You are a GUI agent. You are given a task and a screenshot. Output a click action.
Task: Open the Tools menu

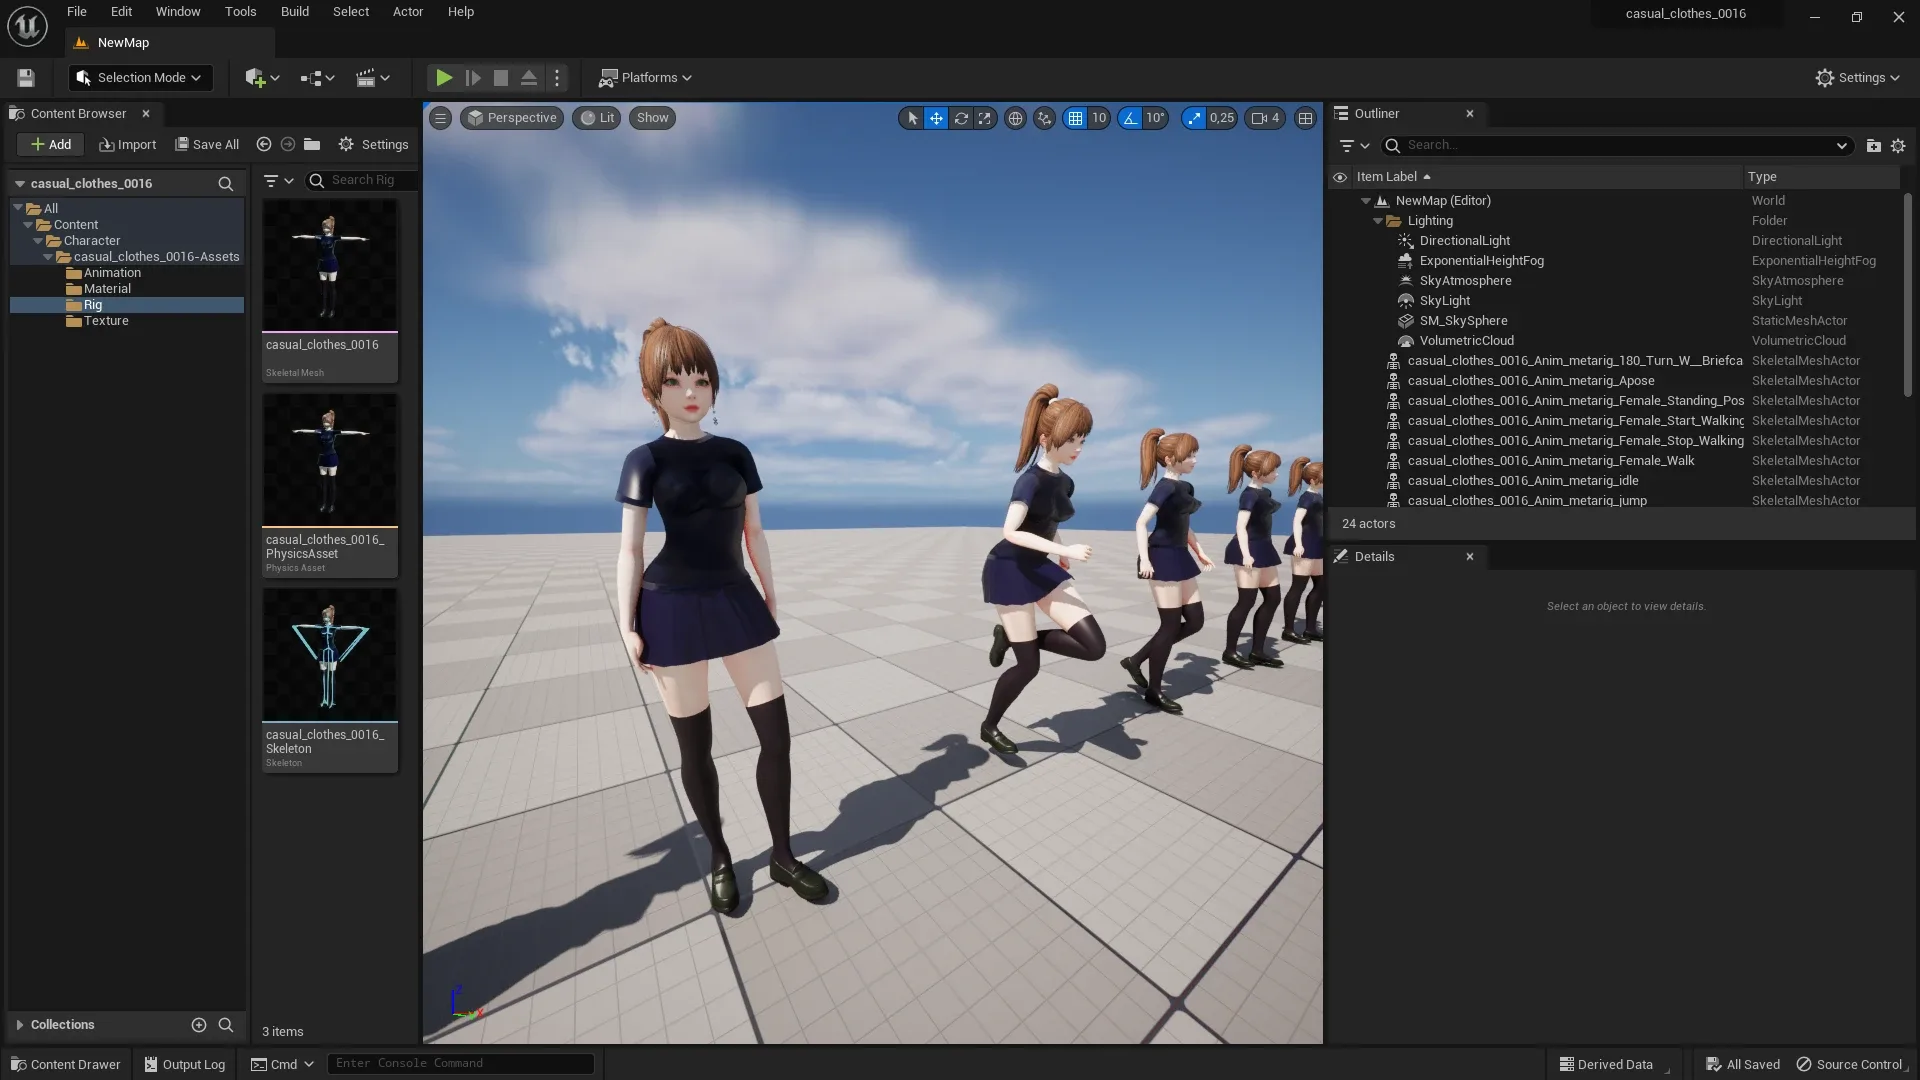240,11
